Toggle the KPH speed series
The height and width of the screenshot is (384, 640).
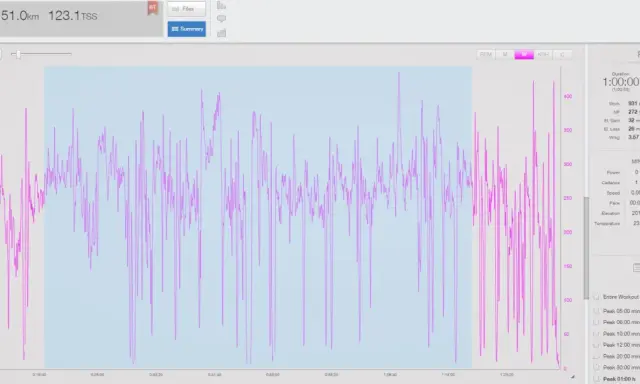543,54
